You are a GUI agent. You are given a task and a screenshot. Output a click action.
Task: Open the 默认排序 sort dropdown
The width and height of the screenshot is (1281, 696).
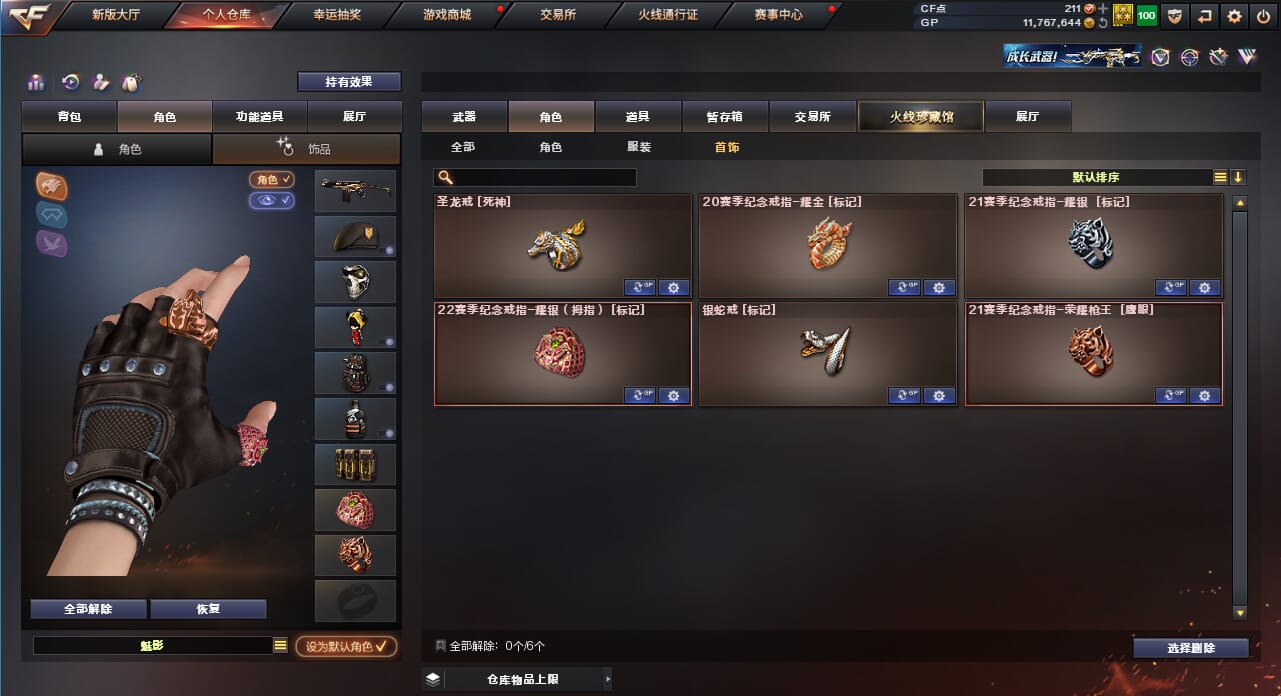tap(1097, 177)
